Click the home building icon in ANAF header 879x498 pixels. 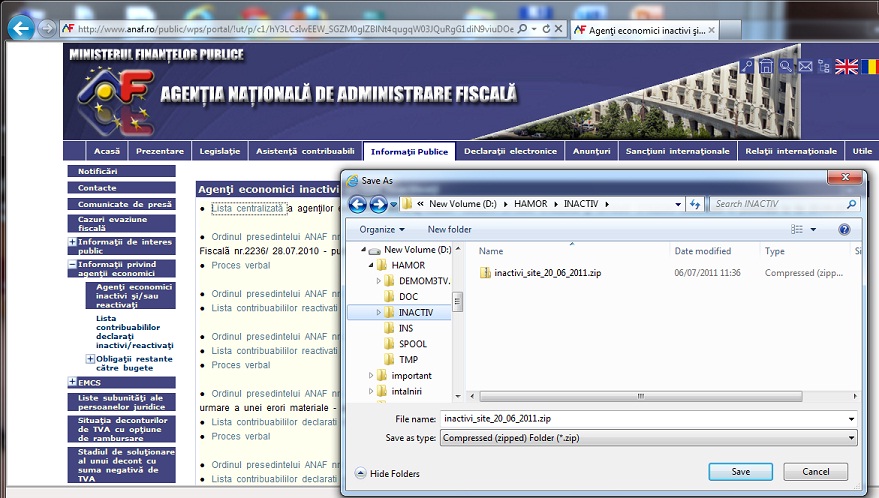[766, 66]
